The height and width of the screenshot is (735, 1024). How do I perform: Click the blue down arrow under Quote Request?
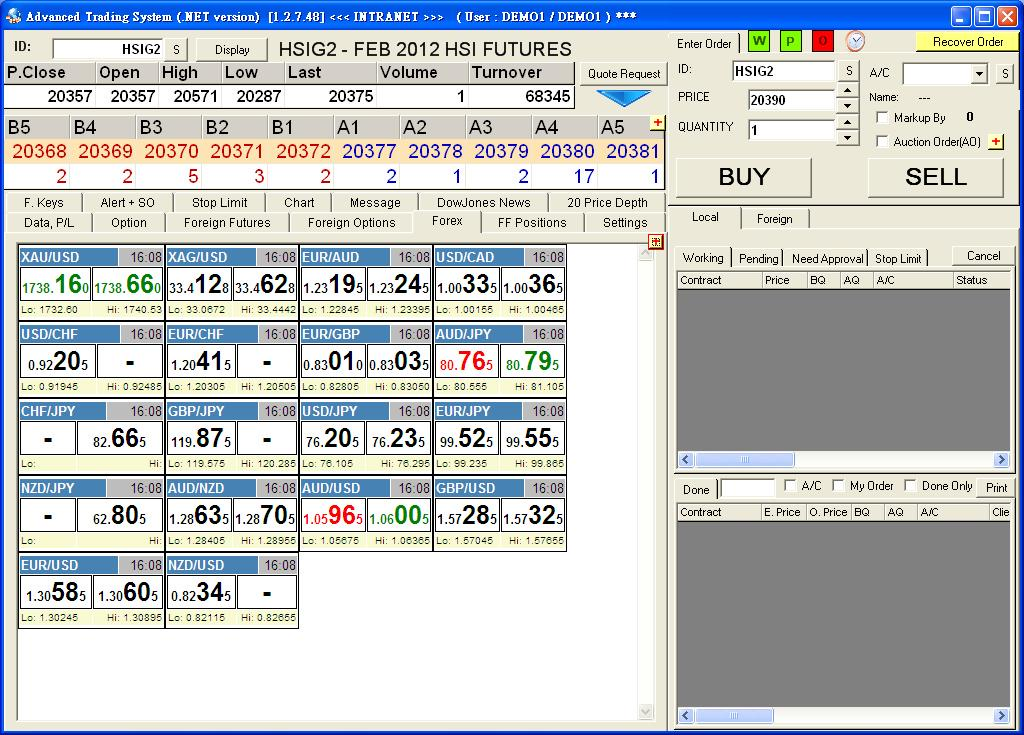click(623, 98)
